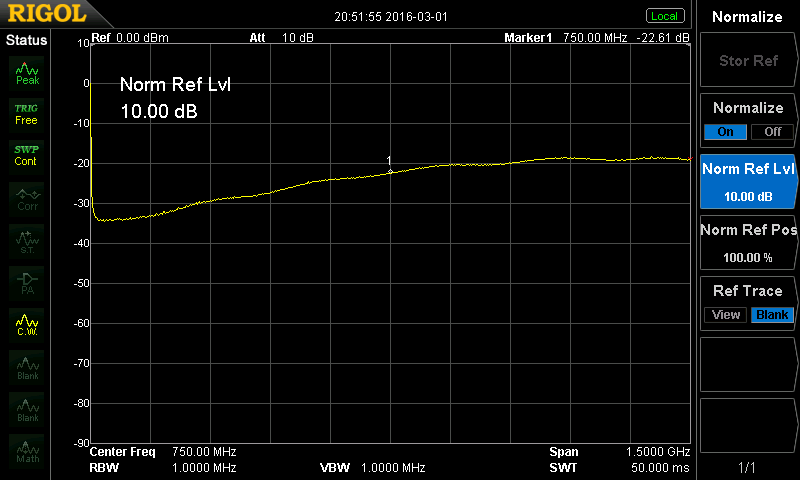Image resolution: width=800 pixels, height=480 pixels.
Task: Set Ref Trace to Blank
Action: [772, 315]
